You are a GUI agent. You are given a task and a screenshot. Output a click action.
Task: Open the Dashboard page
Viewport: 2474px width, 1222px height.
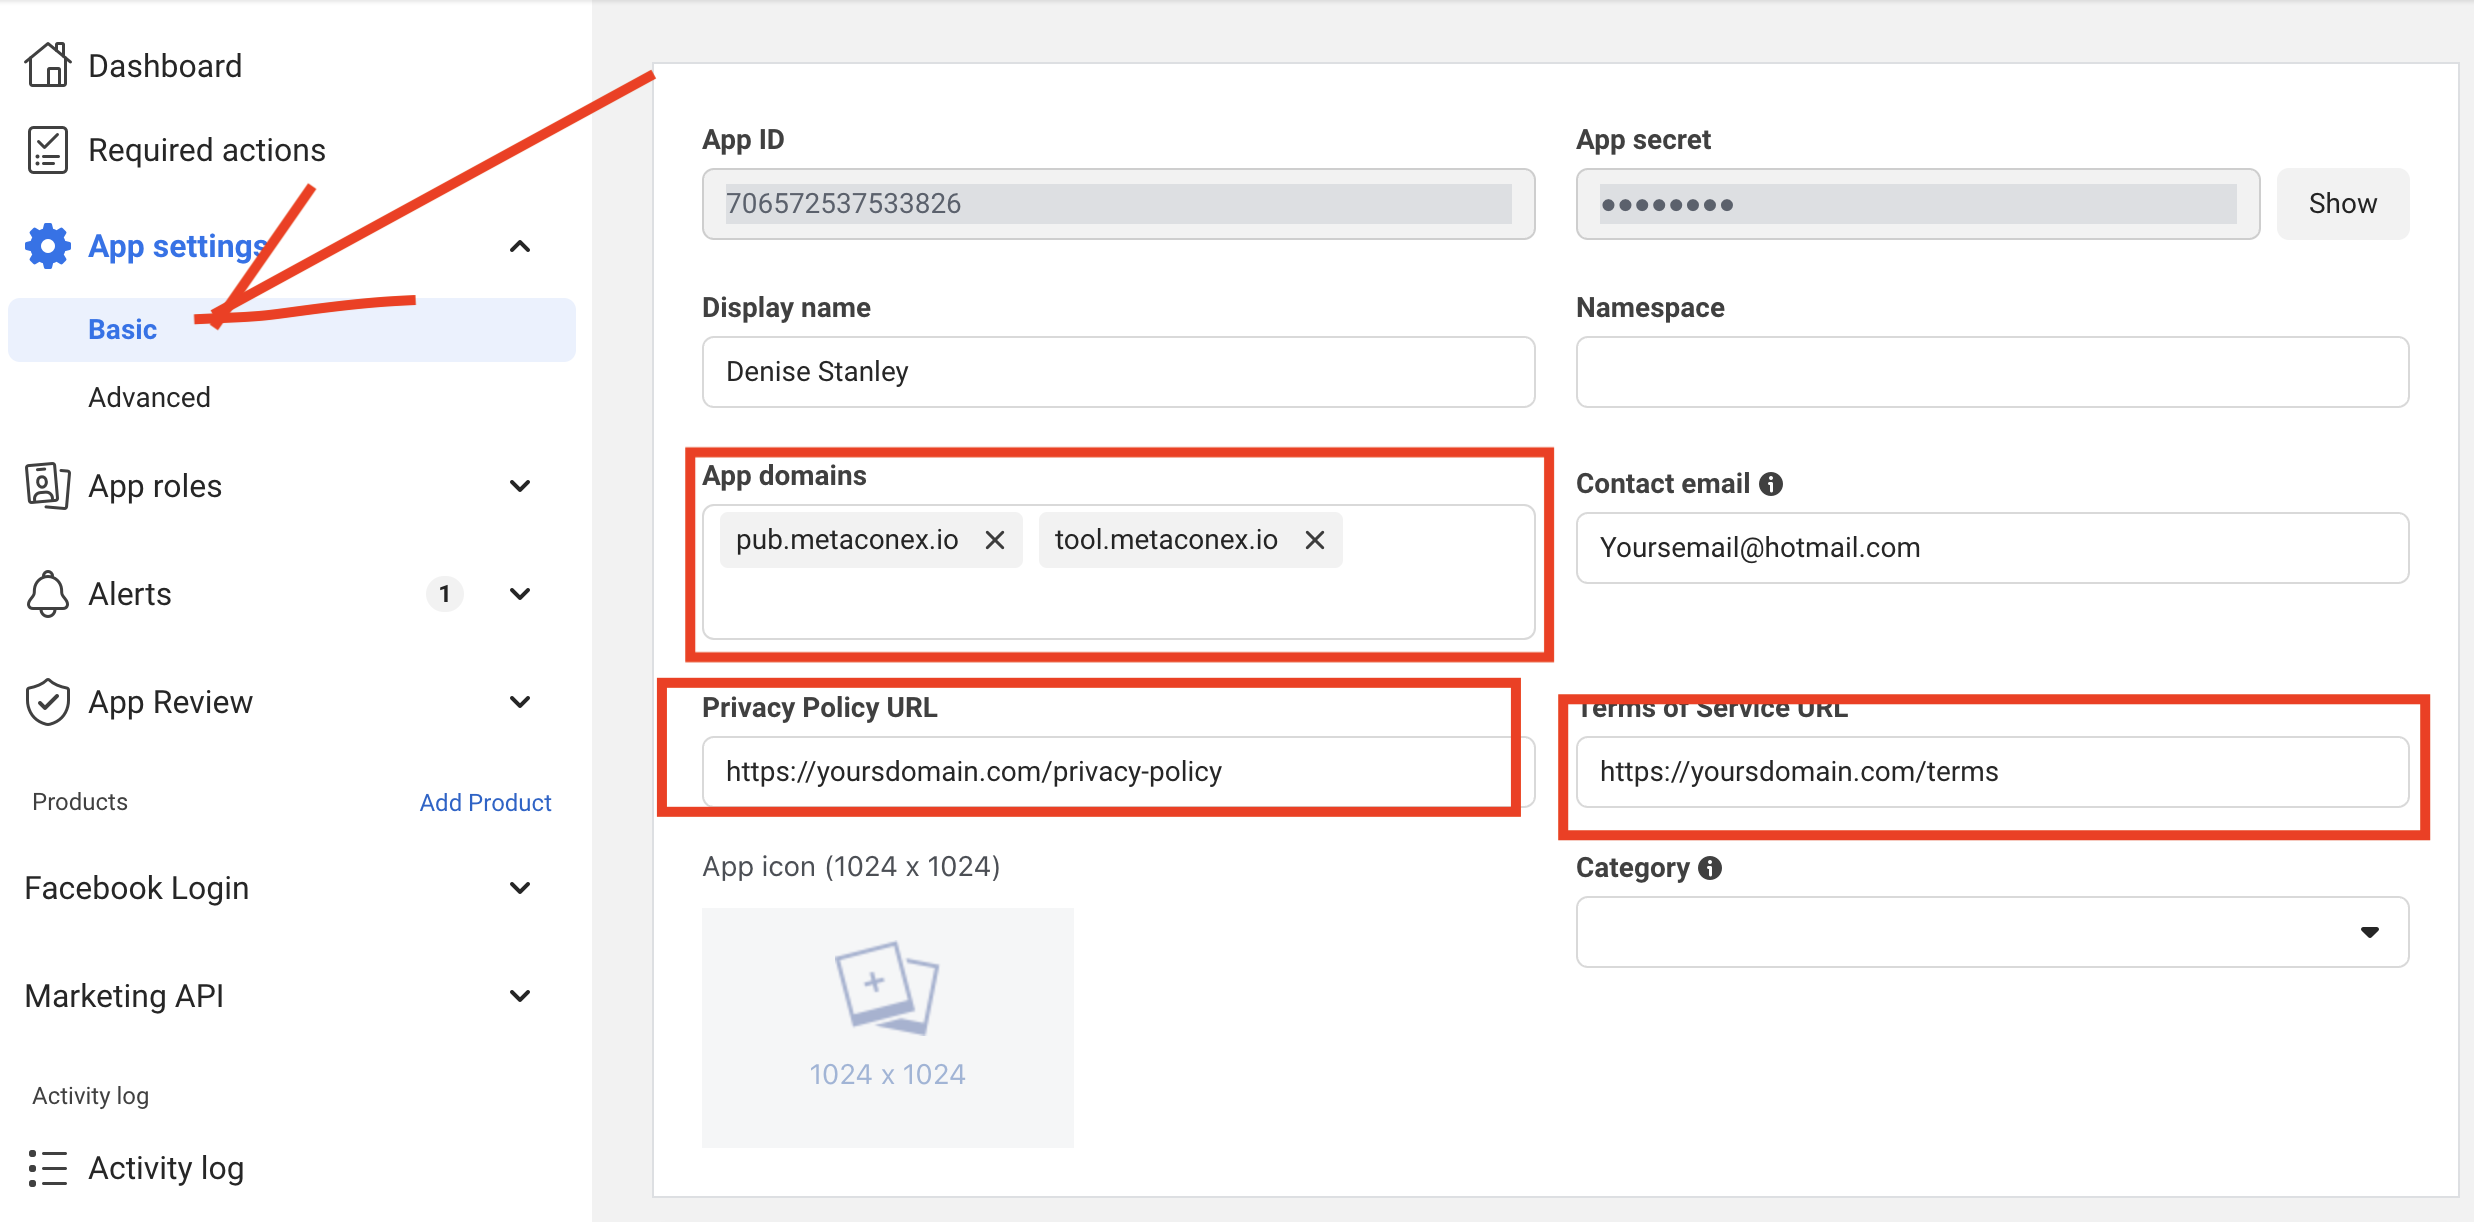tap(165, 66)
